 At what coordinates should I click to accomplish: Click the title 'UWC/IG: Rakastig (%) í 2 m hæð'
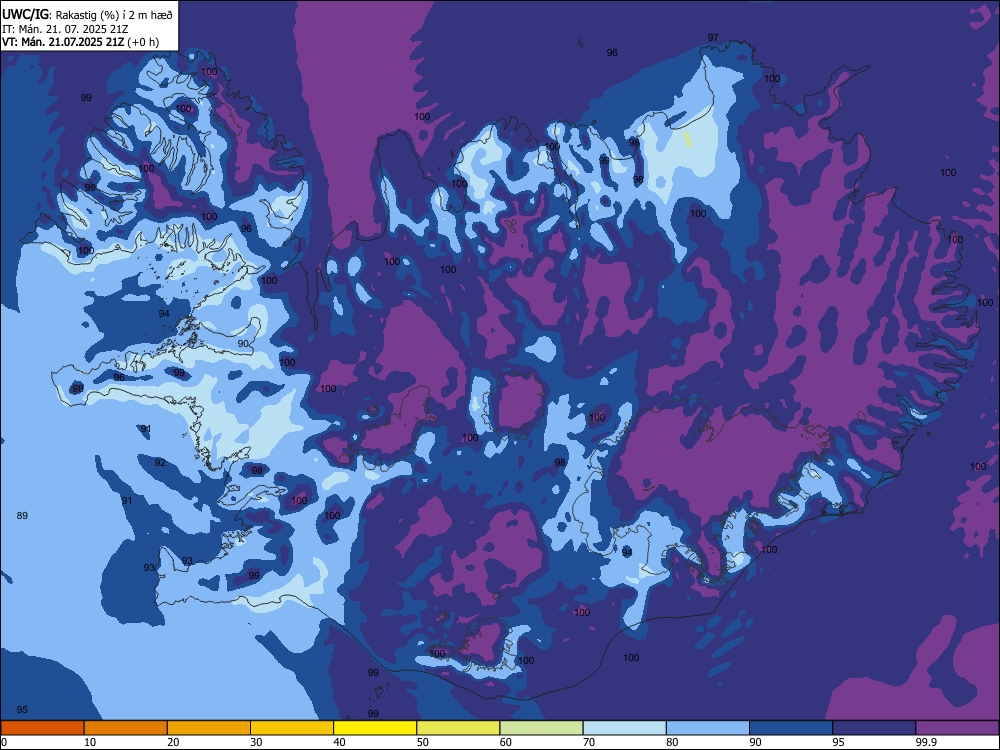(87, 14)
